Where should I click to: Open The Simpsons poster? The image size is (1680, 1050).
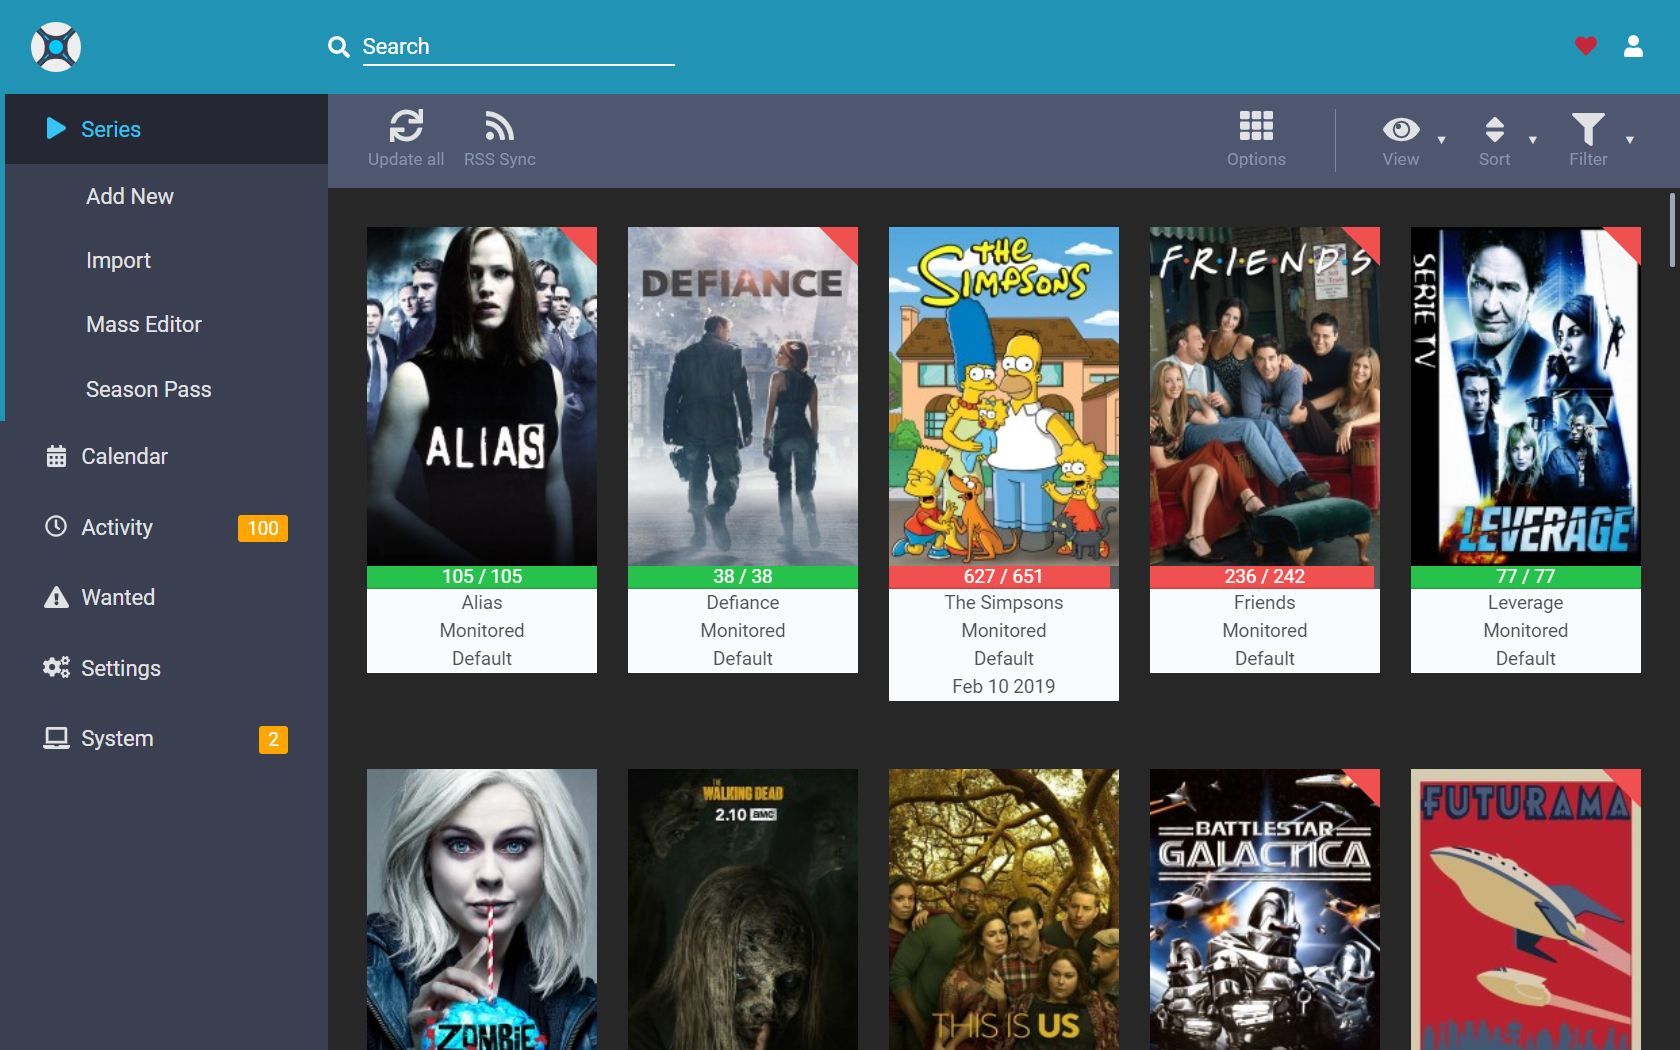tap(1004, 397)
